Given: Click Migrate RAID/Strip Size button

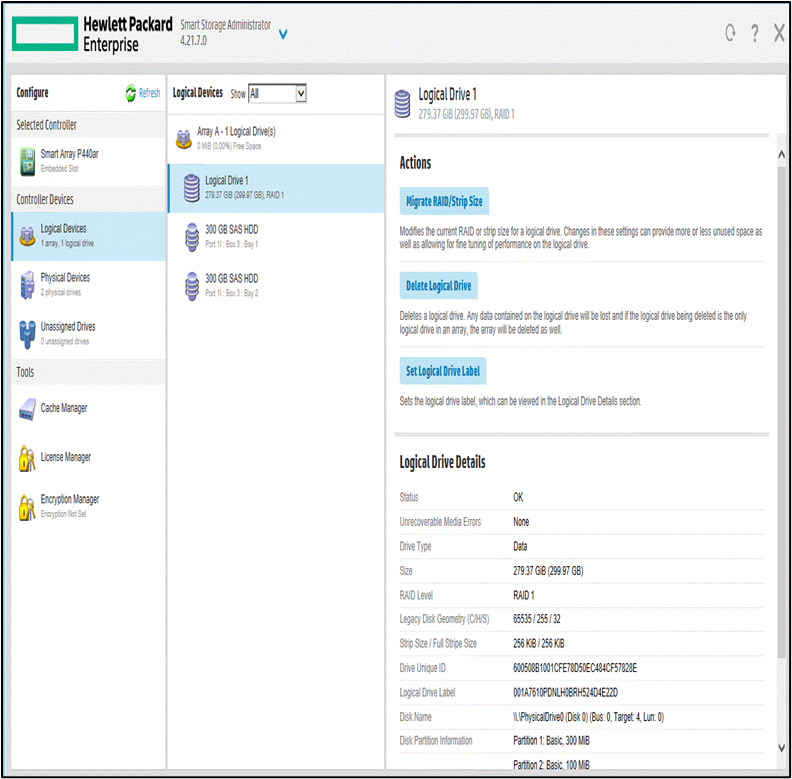Looking at the screenshot, I should [444, 202].
